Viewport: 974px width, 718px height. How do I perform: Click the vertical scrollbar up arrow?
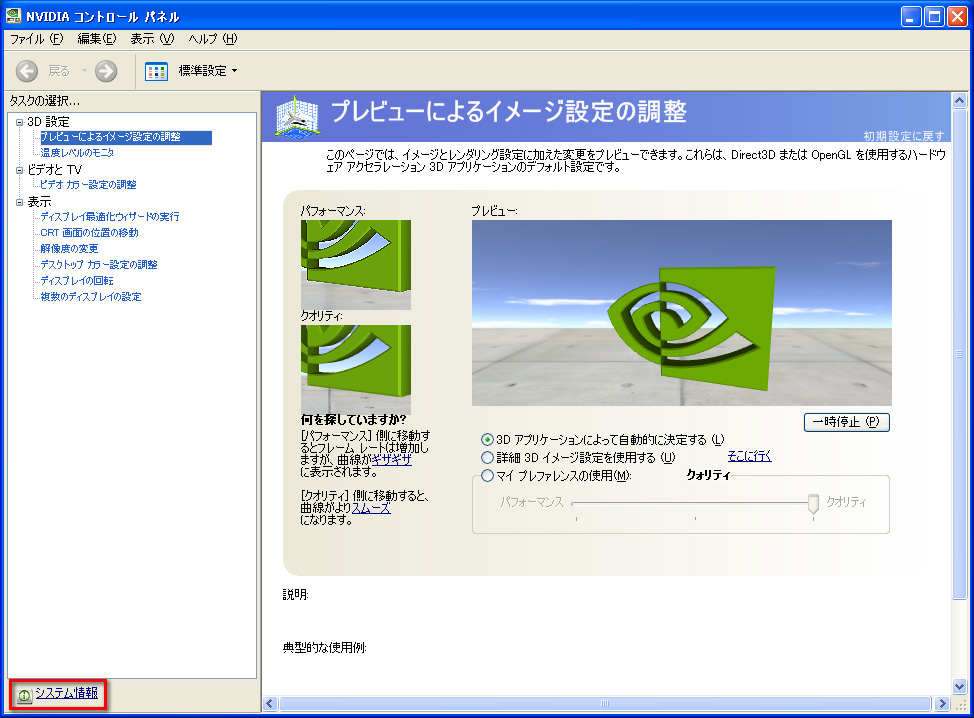(960, 101)
